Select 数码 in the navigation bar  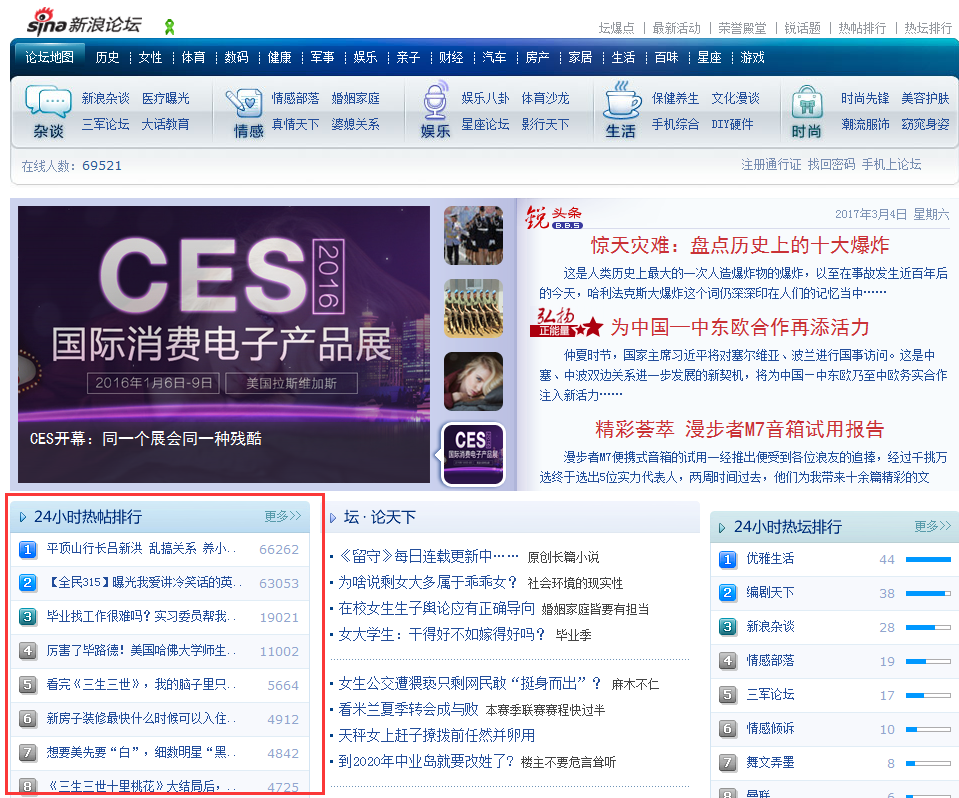(236, 57)
